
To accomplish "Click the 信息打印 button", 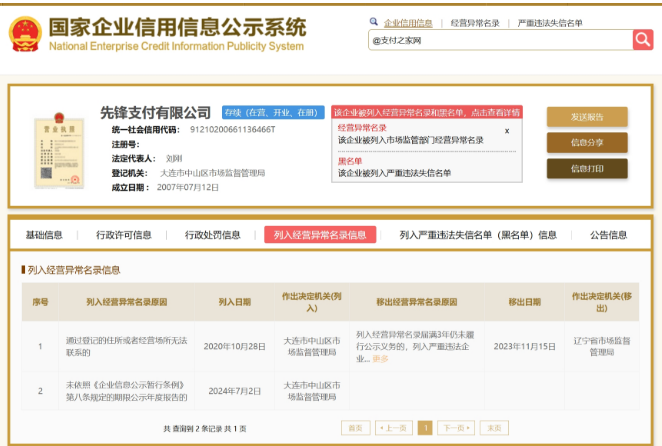I will [x=587, y=169].
